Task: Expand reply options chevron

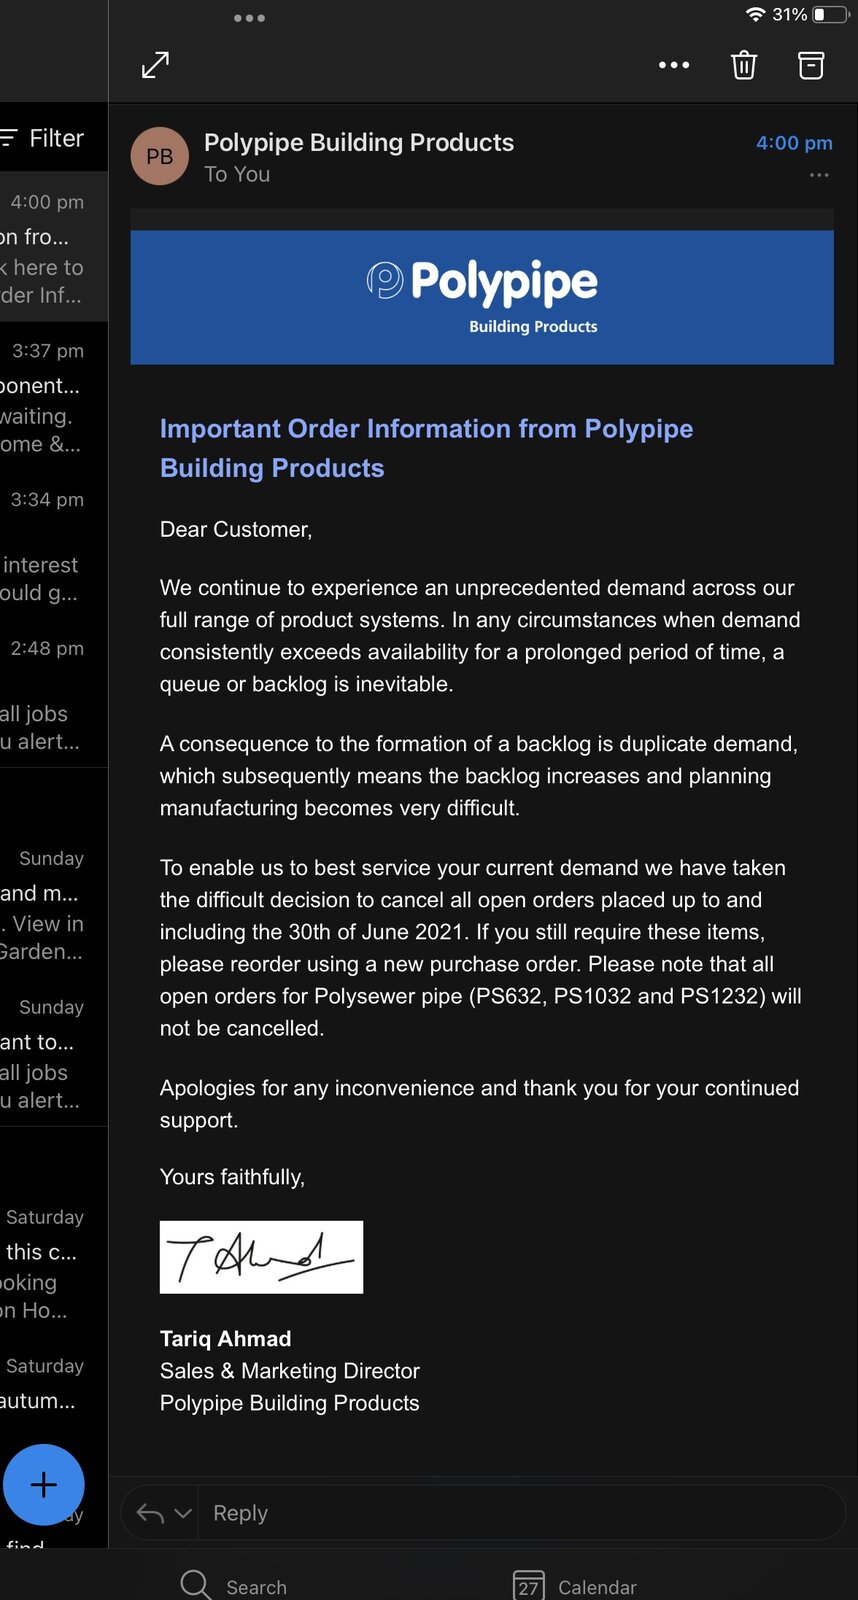Action: (183, 1513)
